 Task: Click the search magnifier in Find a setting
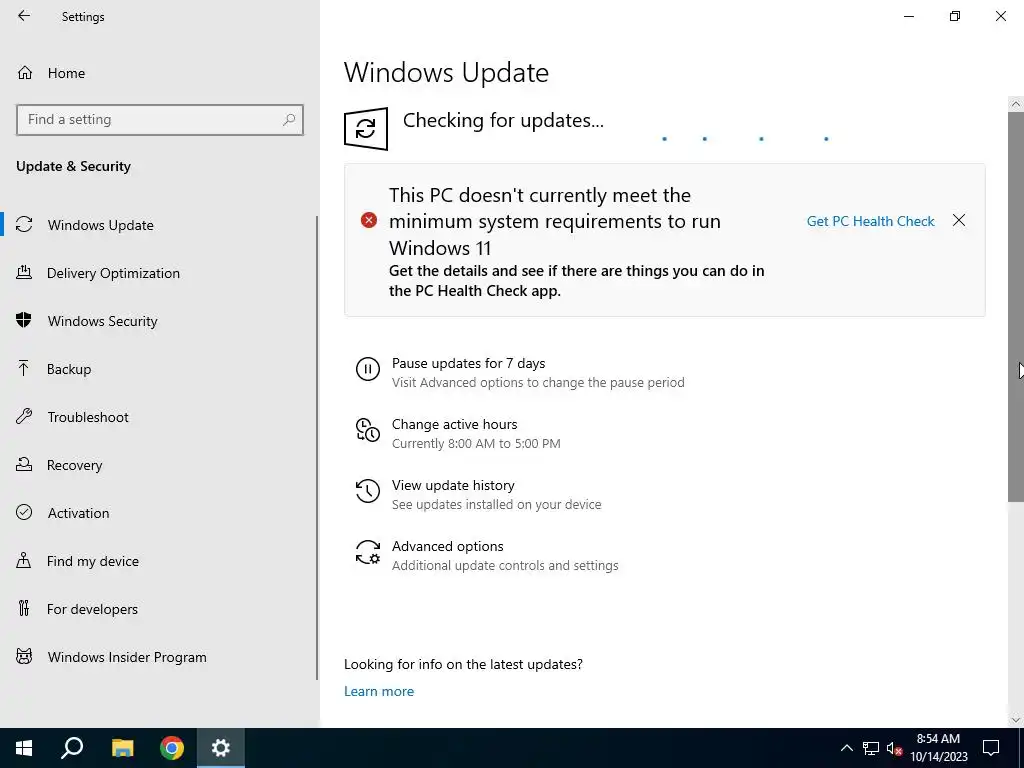pyautogui.click(x=289, y=120)
